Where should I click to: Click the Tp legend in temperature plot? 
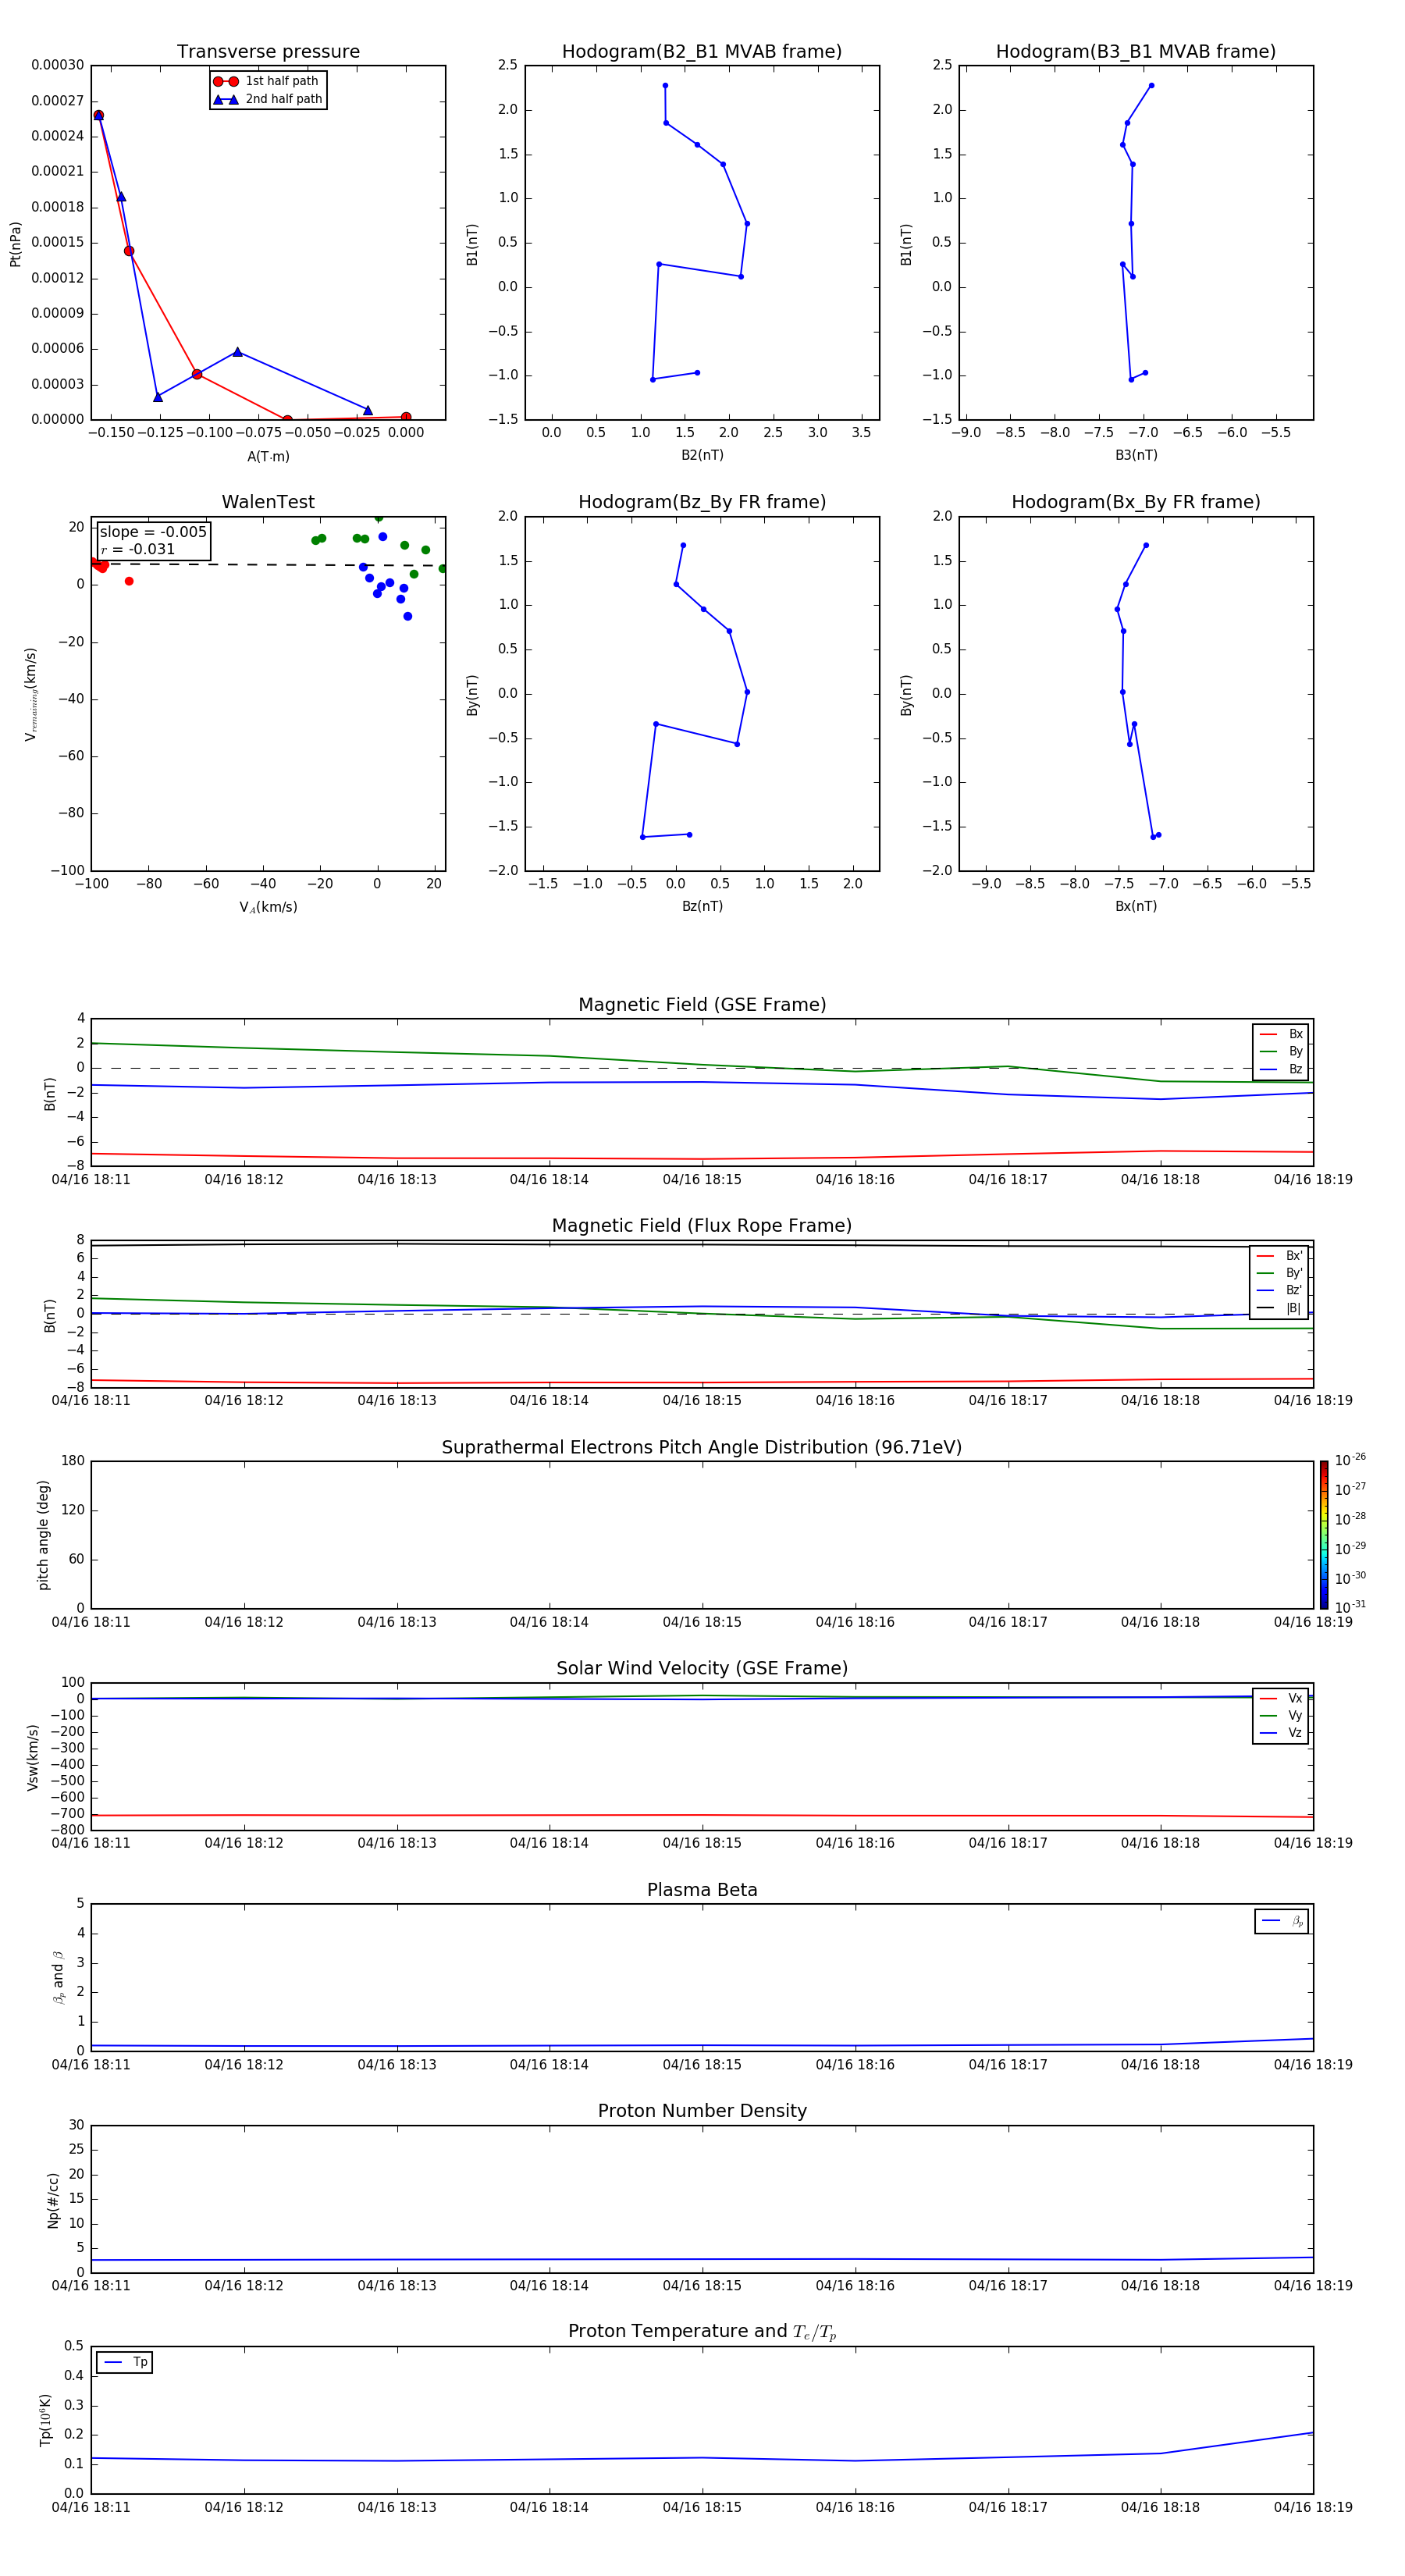click(x=125, y=2362)
